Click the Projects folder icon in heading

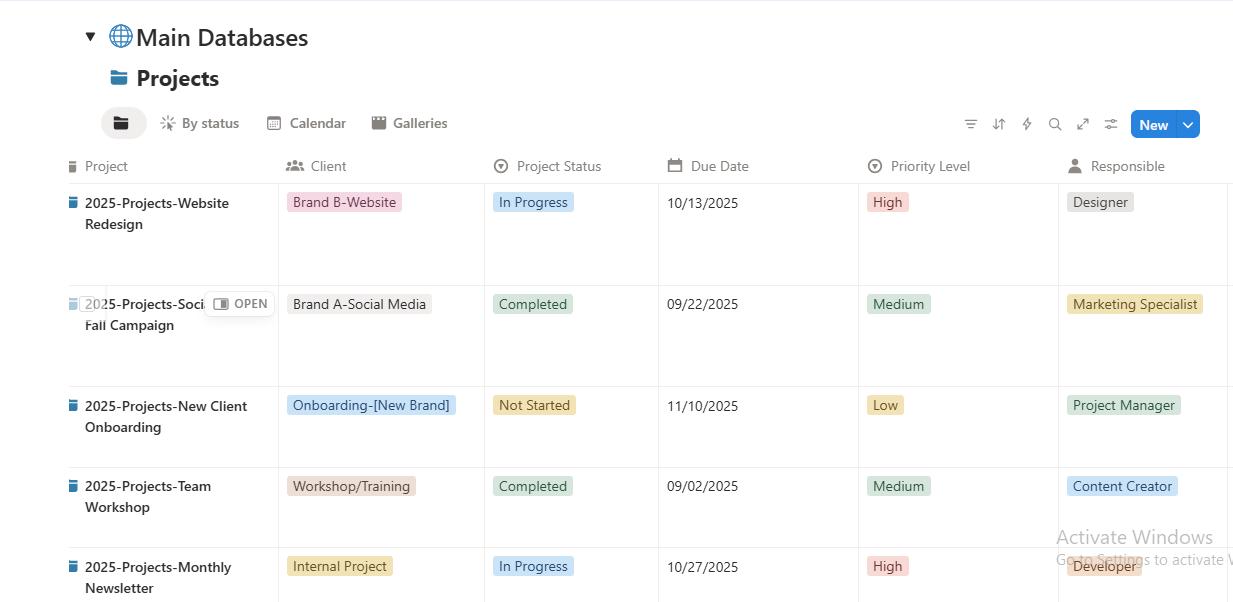click(x=119, y=77)
